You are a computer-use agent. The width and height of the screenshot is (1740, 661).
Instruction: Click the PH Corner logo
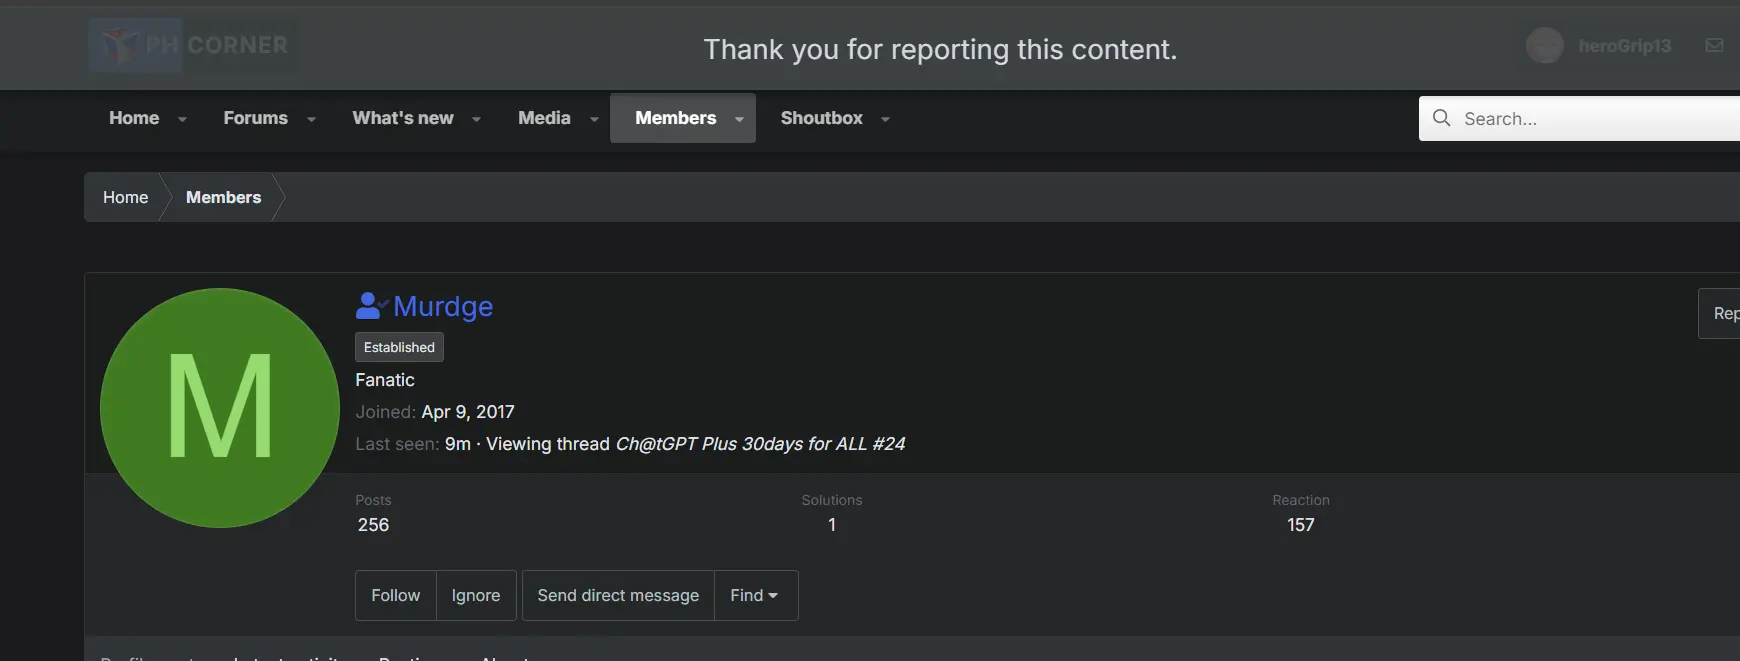192,45
